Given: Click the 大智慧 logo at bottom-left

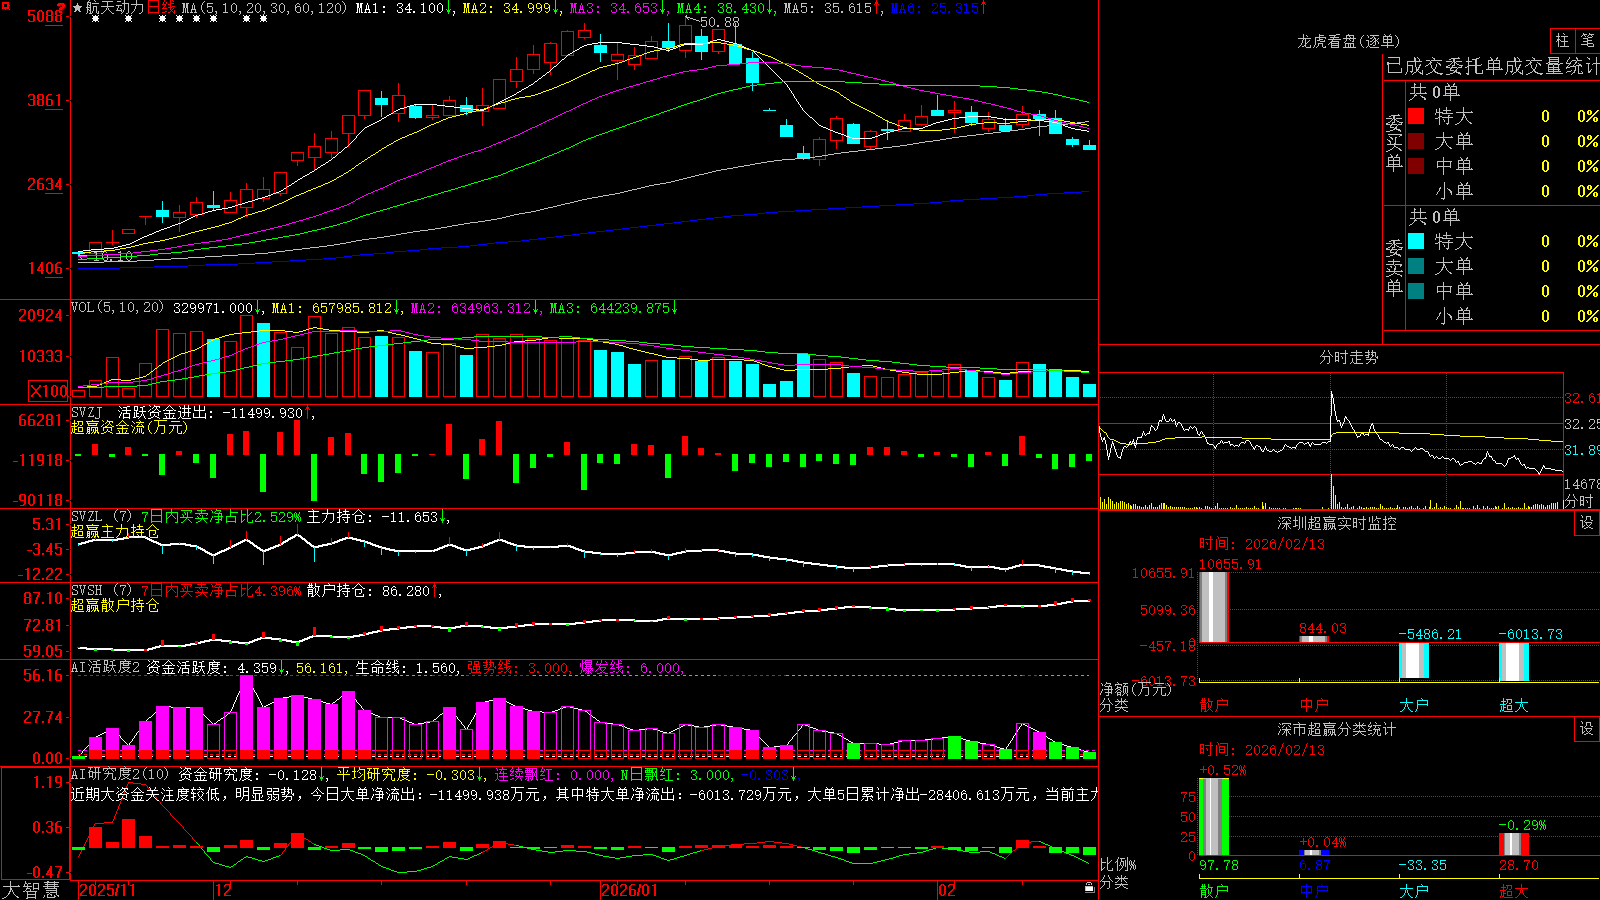Looking at the screenshot, I should point(31,889).
